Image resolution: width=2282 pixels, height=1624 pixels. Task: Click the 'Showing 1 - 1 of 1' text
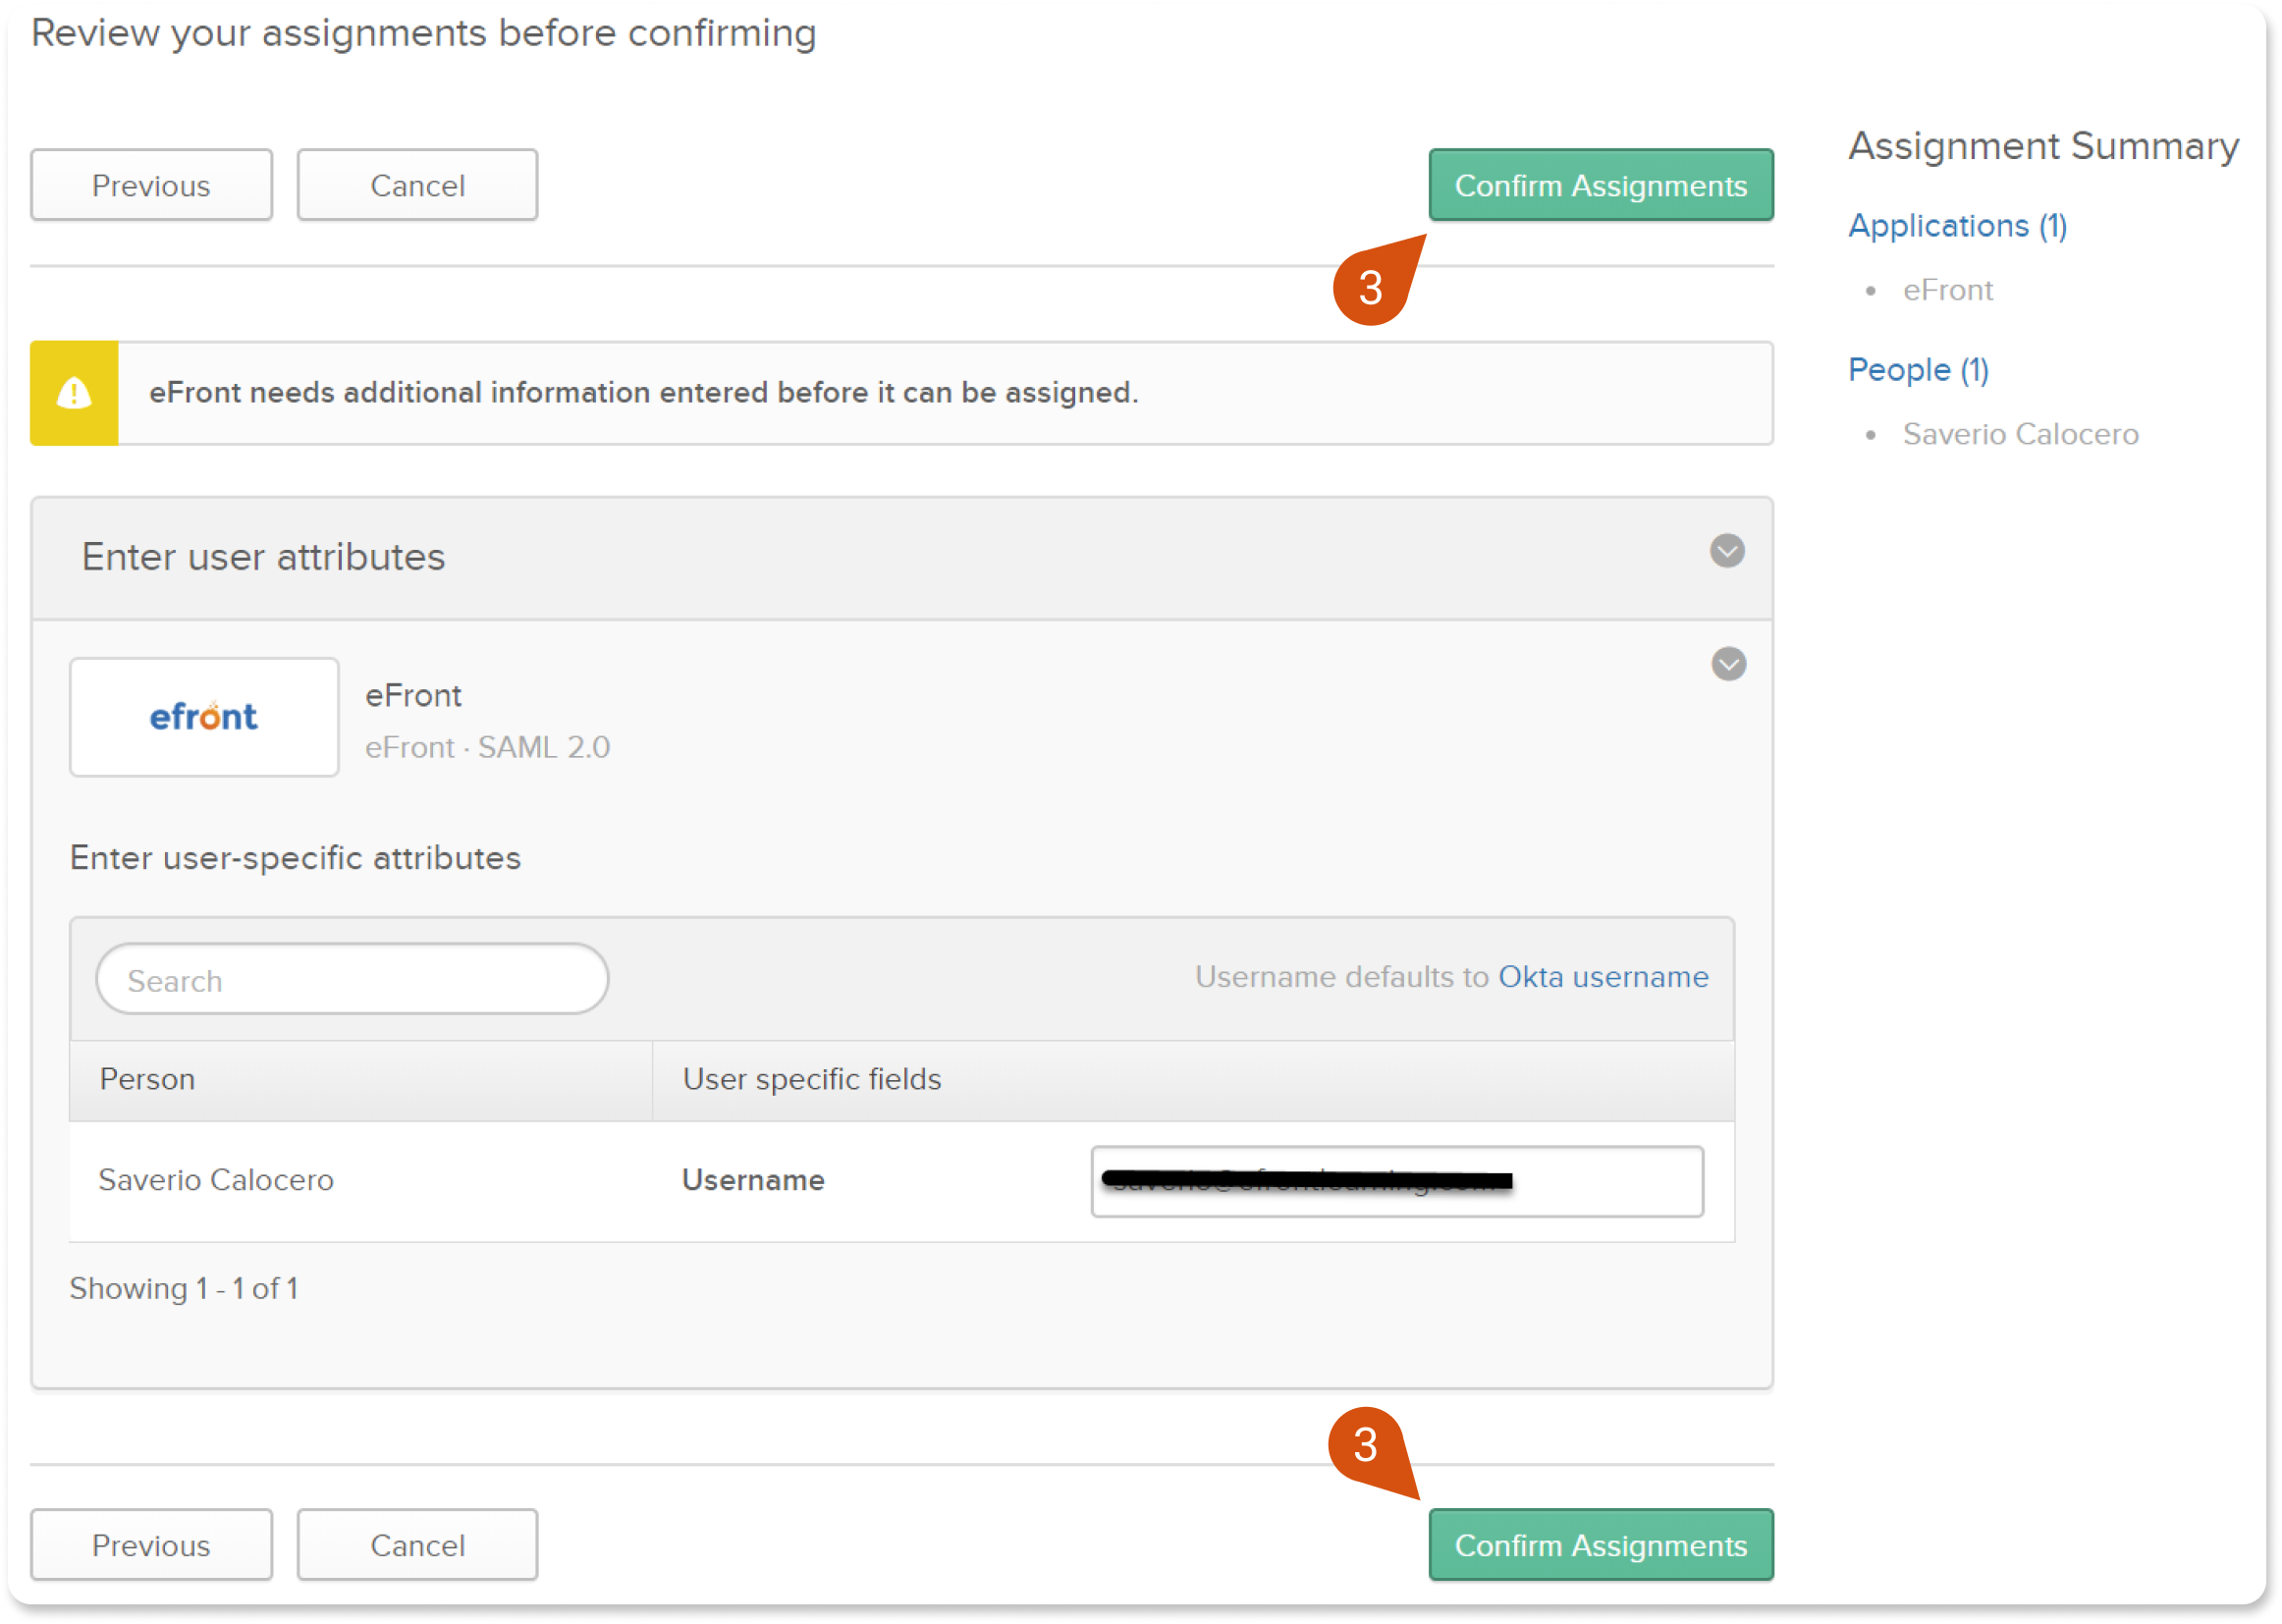(184, 1288)
